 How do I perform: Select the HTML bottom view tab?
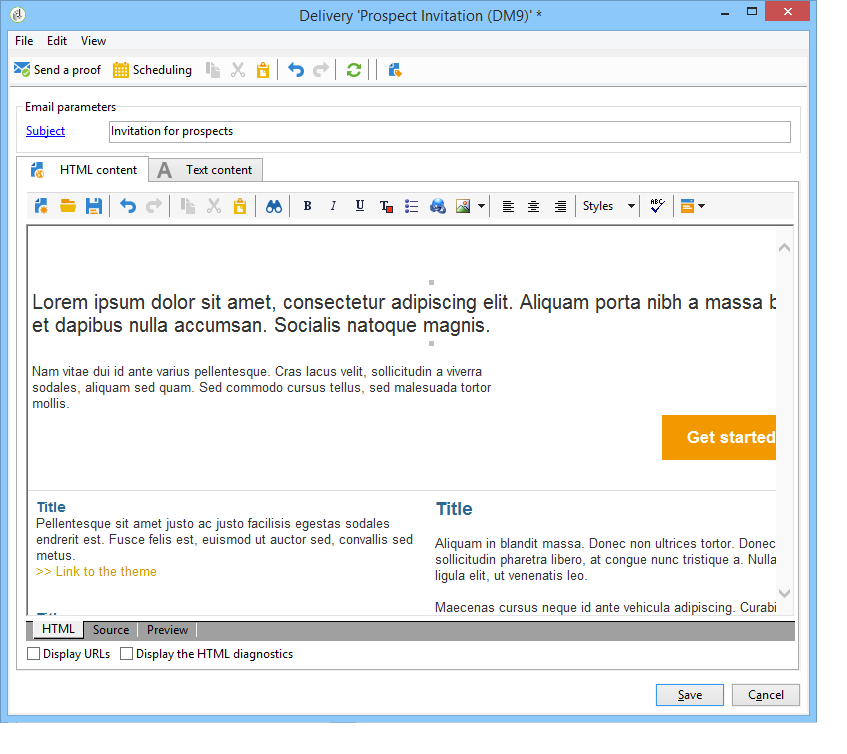58,629
